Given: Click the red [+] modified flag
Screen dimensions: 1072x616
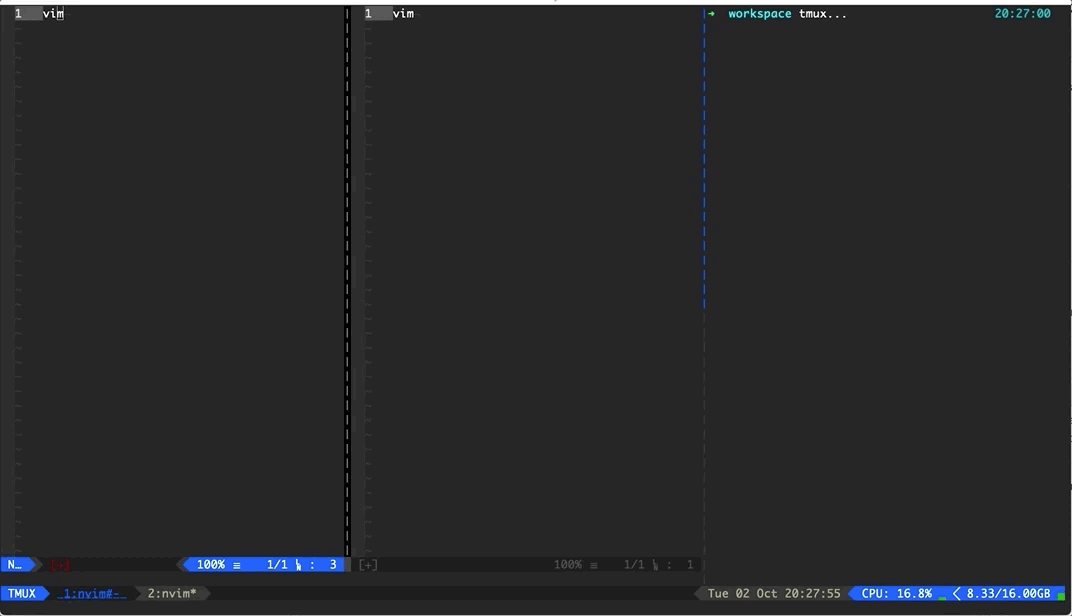Looking at the screenshot, I should (59, 565).
